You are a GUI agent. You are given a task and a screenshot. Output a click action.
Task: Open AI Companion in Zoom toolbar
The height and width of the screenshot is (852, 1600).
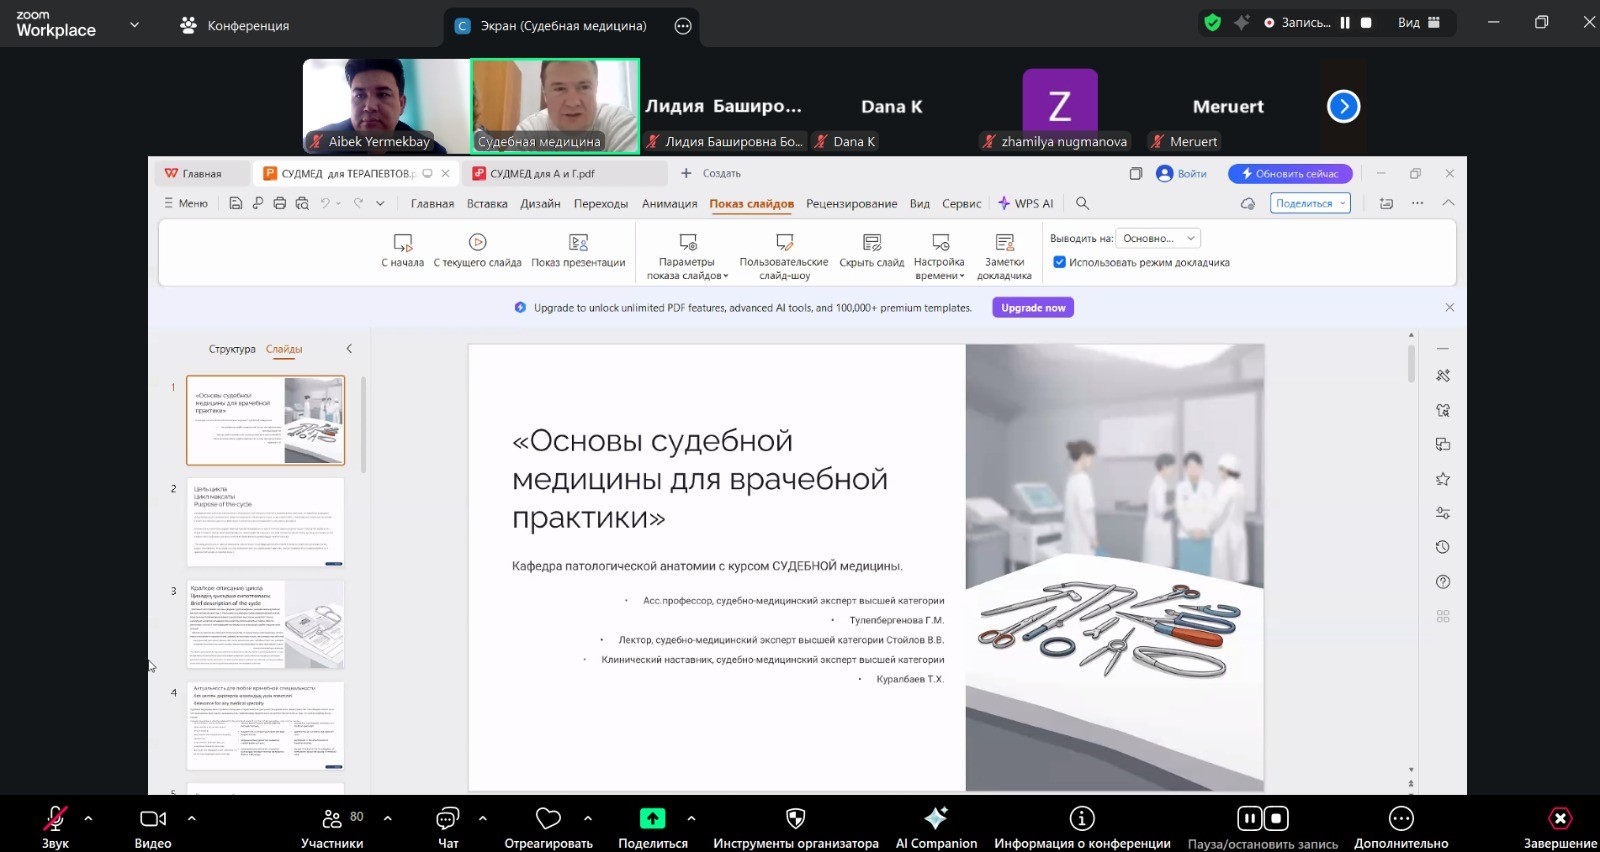[x=935, y=819]
